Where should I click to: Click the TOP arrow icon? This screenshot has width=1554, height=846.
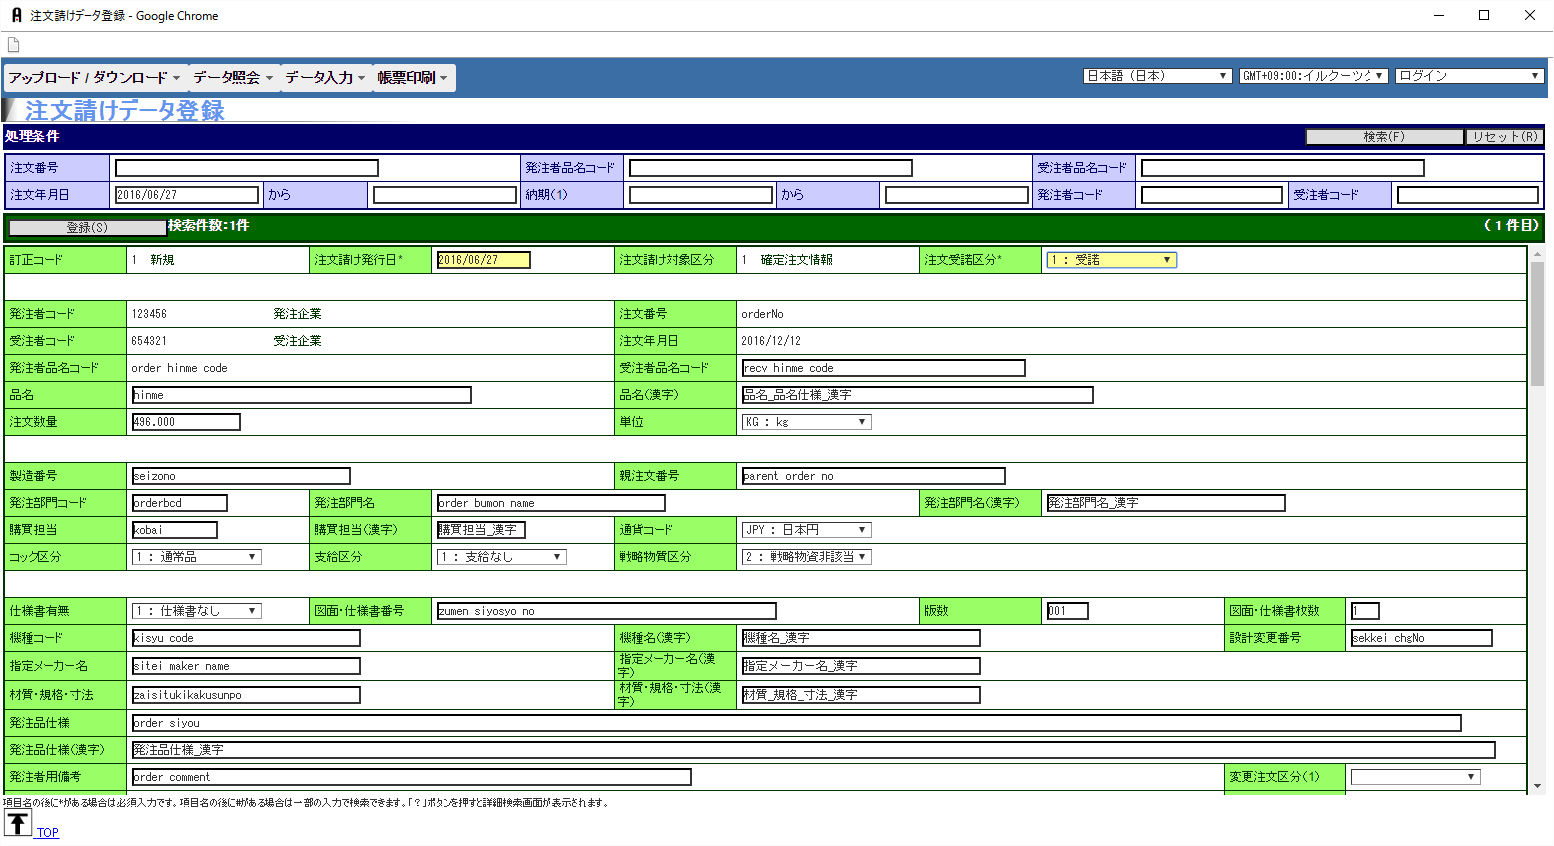[18, 824]
